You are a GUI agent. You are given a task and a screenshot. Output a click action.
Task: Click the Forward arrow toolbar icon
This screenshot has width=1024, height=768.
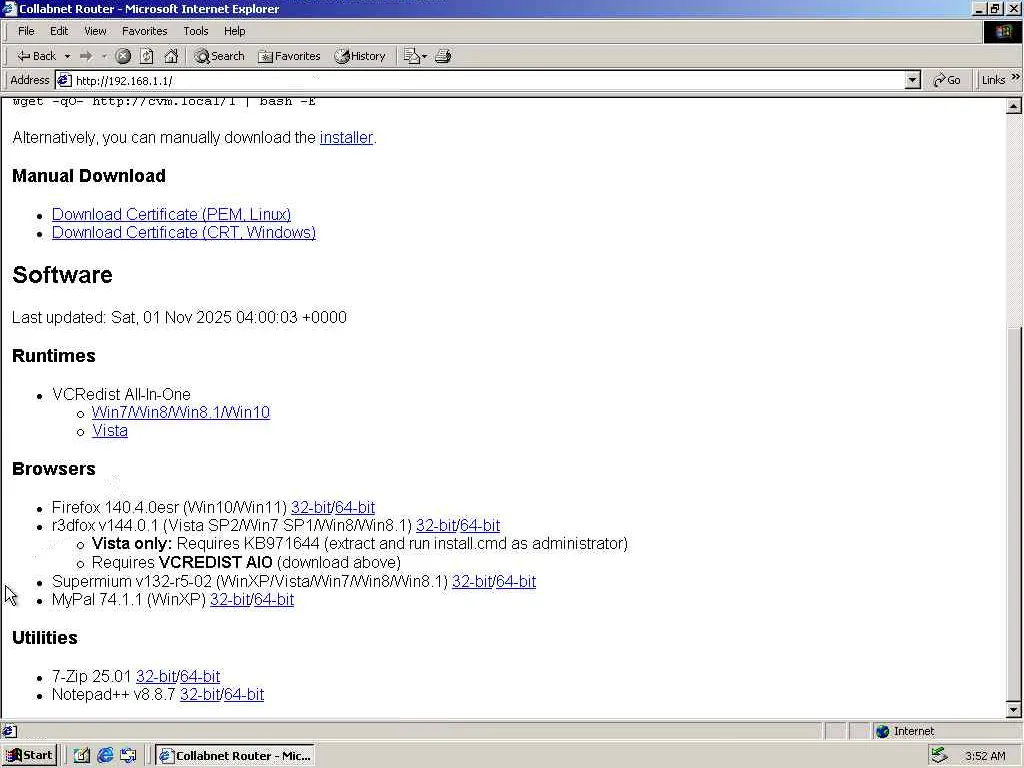coord(86,56)
